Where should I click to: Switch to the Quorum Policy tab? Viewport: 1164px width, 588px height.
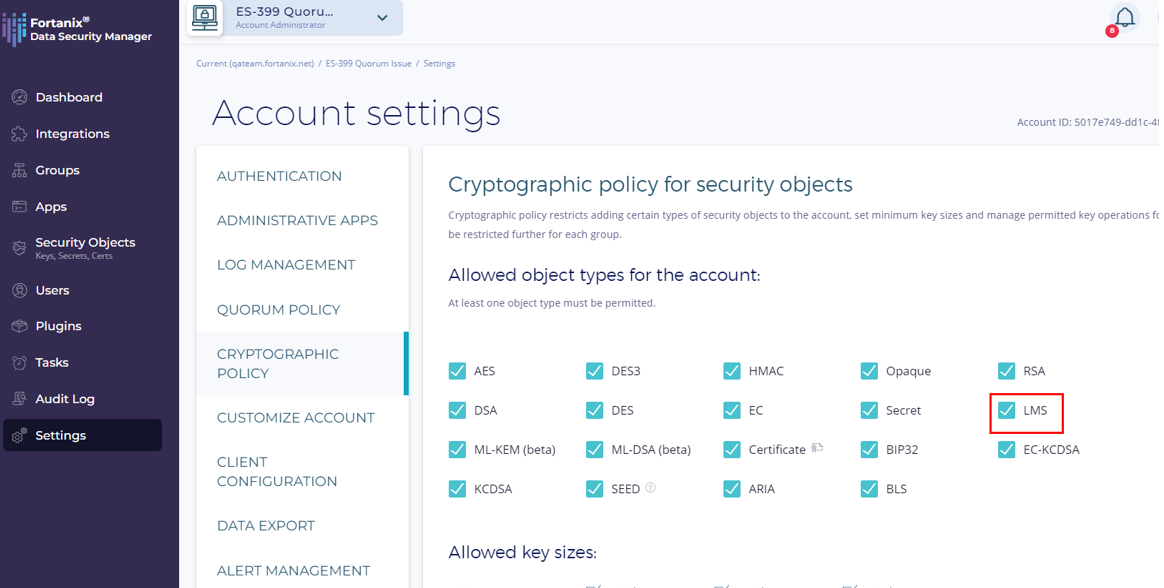point(278,310)
